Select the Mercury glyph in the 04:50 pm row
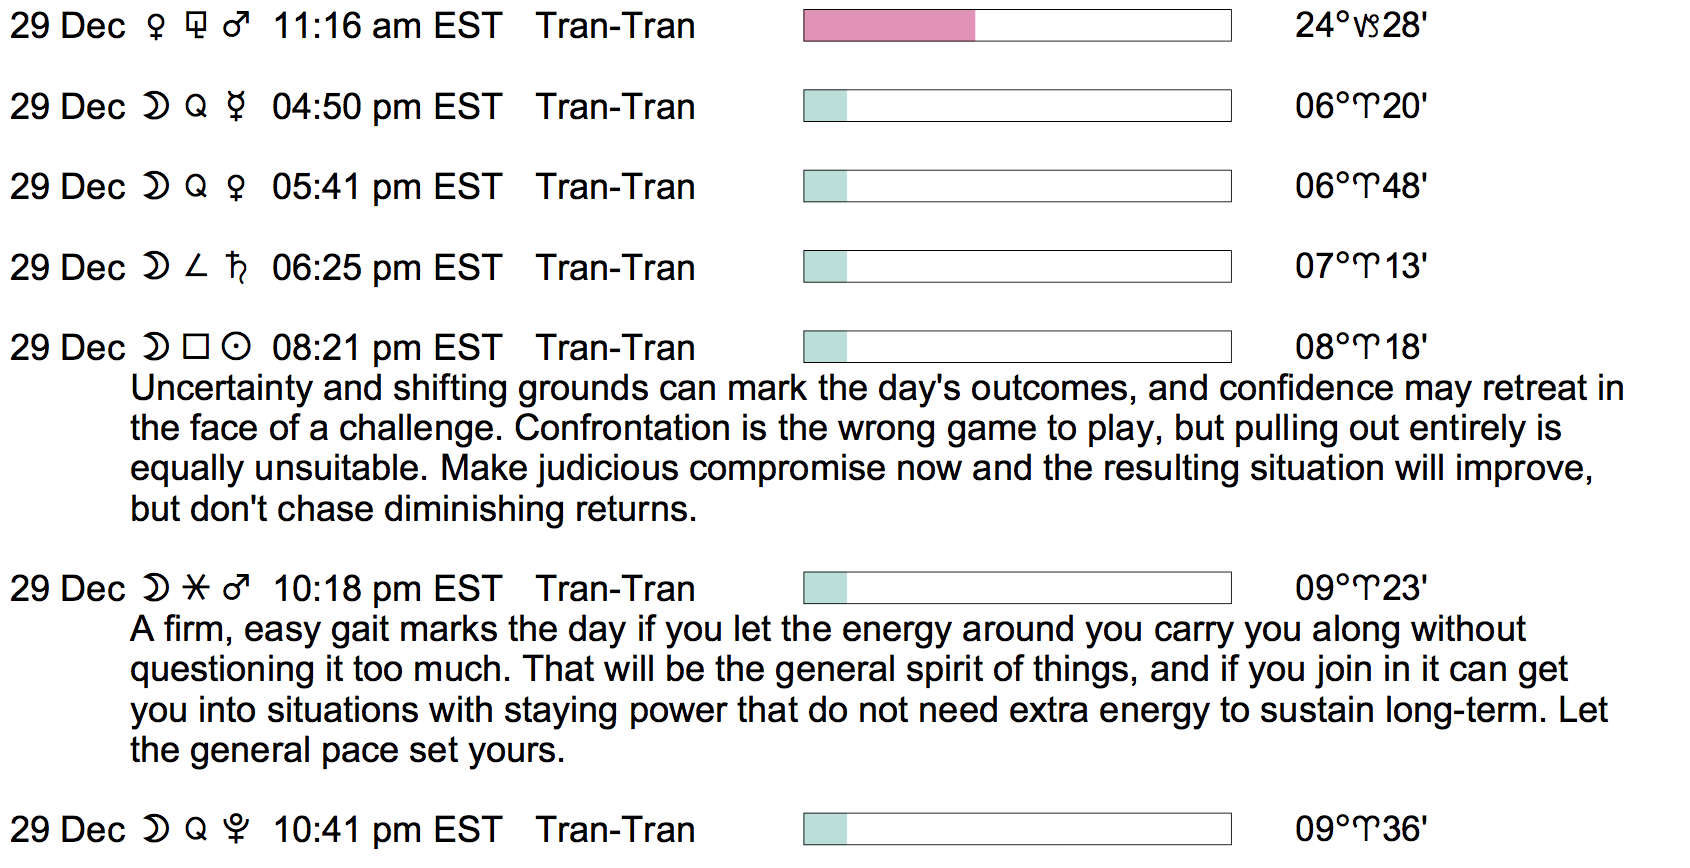1690x868 pixels. (236, 106)
